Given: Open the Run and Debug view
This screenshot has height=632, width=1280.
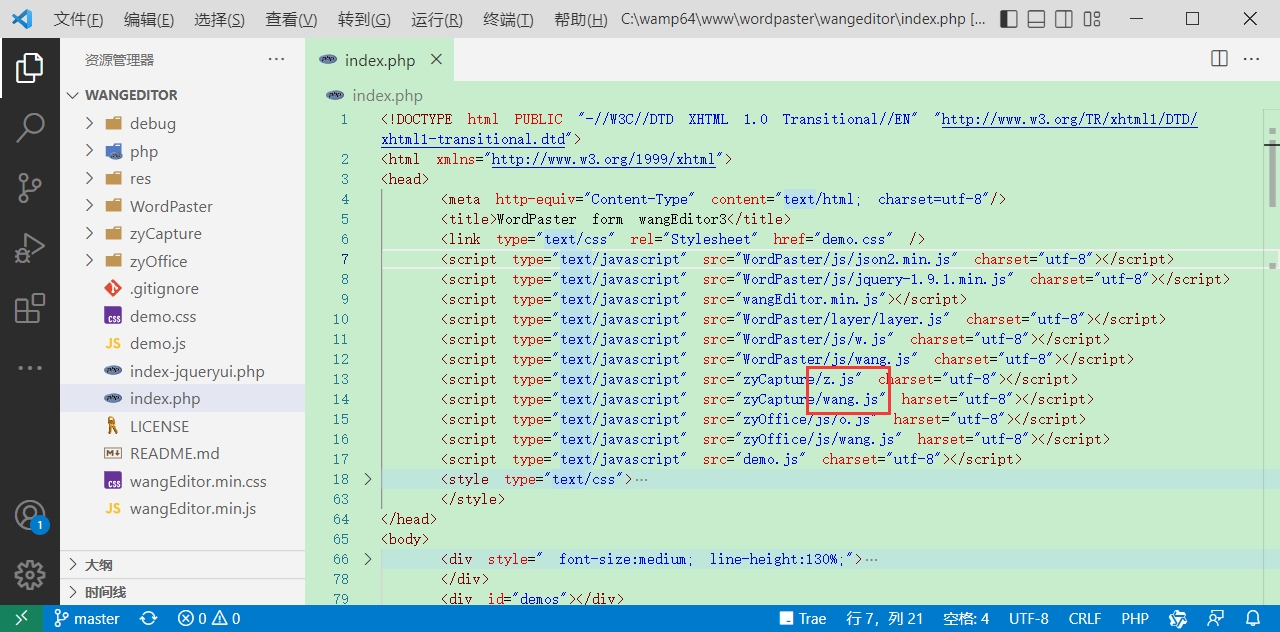Looking at the screenshot, I should tap(29, 248).
